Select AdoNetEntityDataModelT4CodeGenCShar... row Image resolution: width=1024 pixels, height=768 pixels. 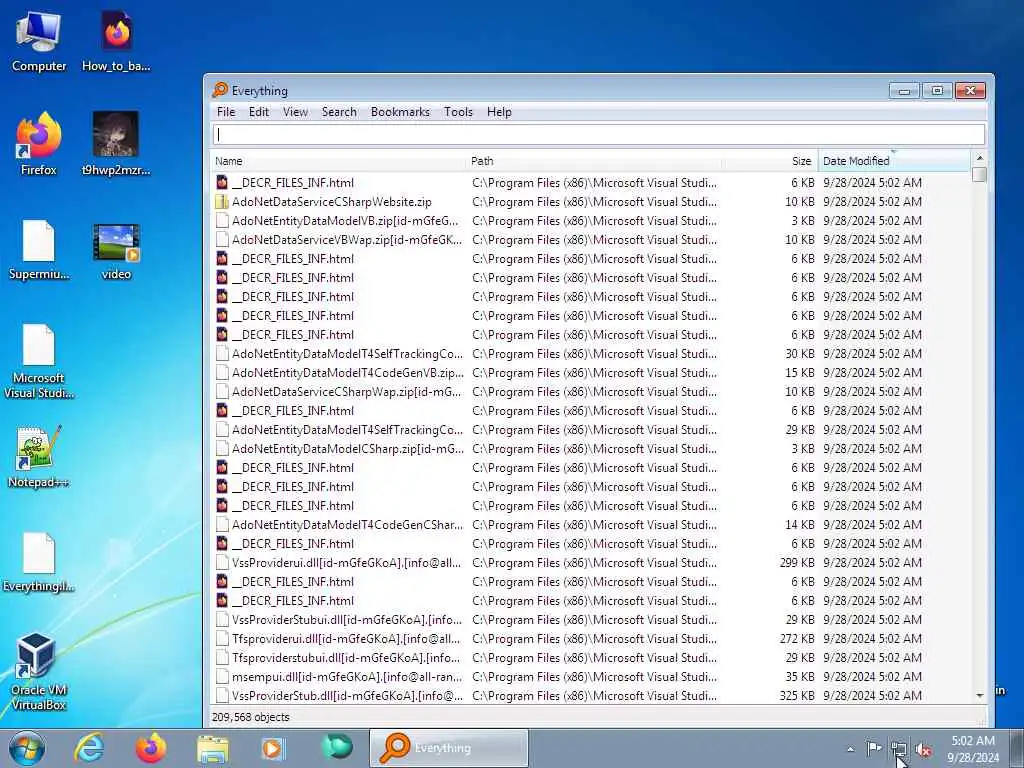591,524
